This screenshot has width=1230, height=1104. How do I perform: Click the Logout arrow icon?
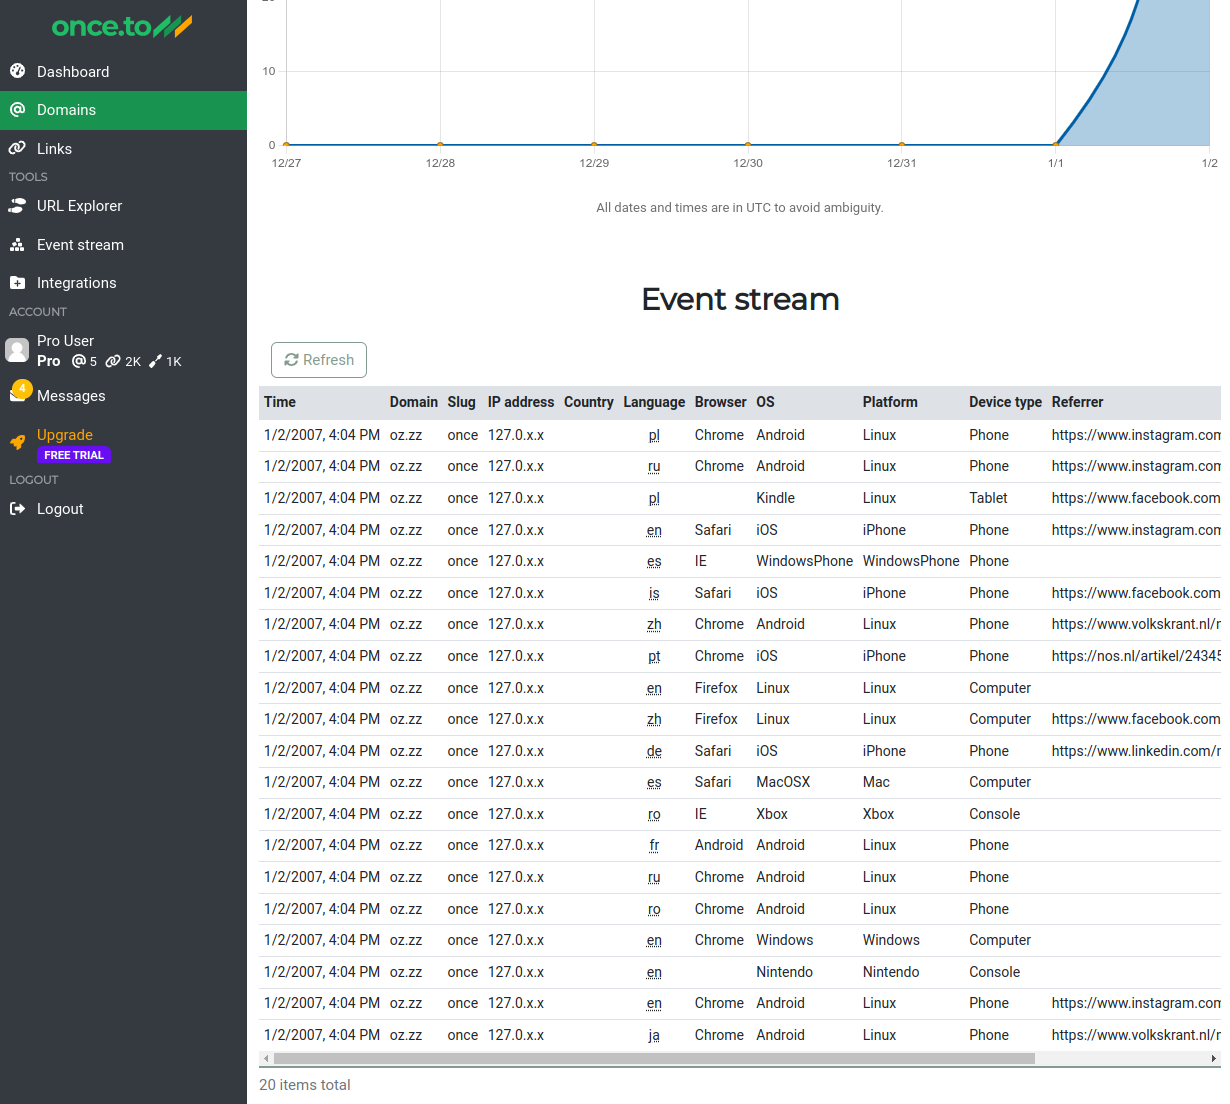click(17, 508)
